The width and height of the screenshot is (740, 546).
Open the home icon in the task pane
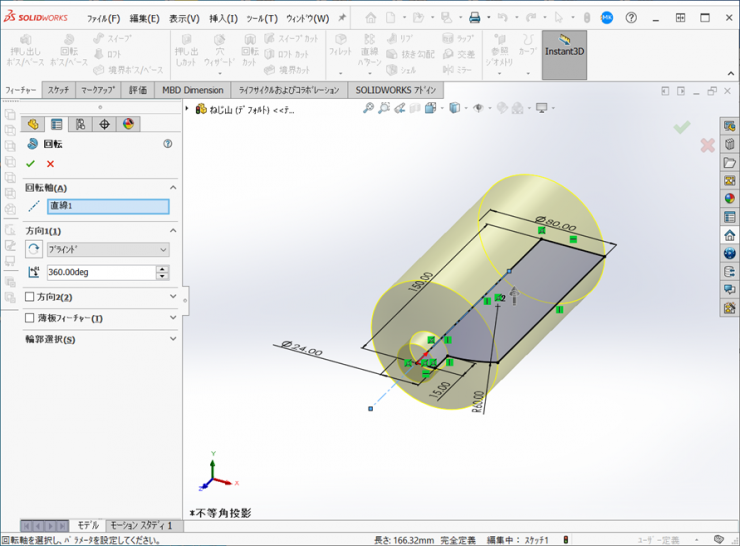click(729, 235)
